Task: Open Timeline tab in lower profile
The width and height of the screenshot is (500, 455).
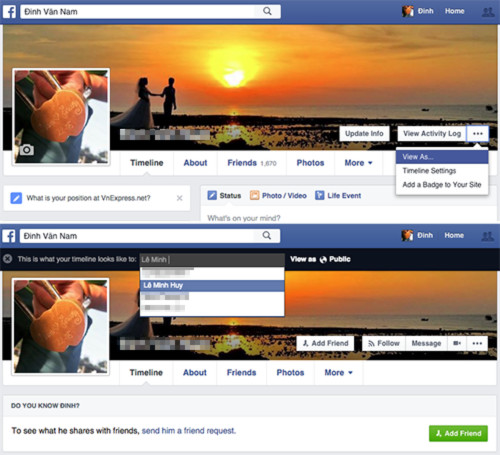Action: [146, 373]
